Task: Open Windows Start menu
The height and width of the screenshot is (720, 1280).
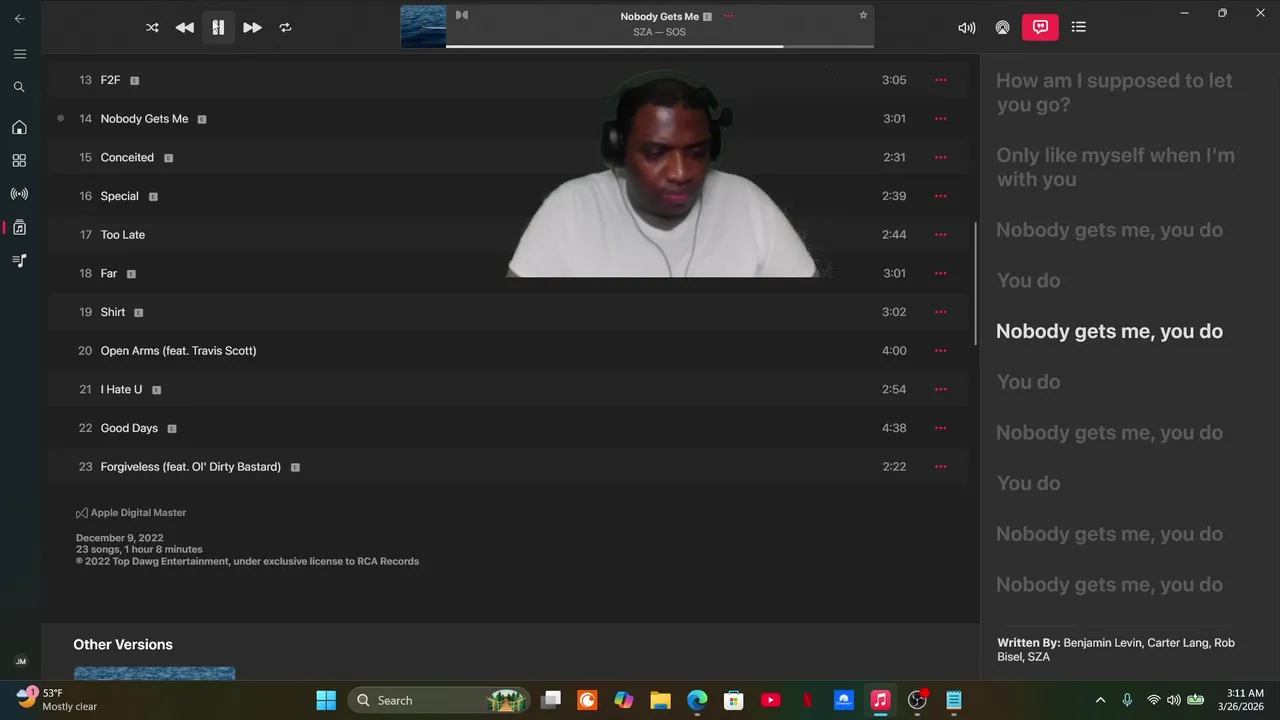Action: pos(326,700)
